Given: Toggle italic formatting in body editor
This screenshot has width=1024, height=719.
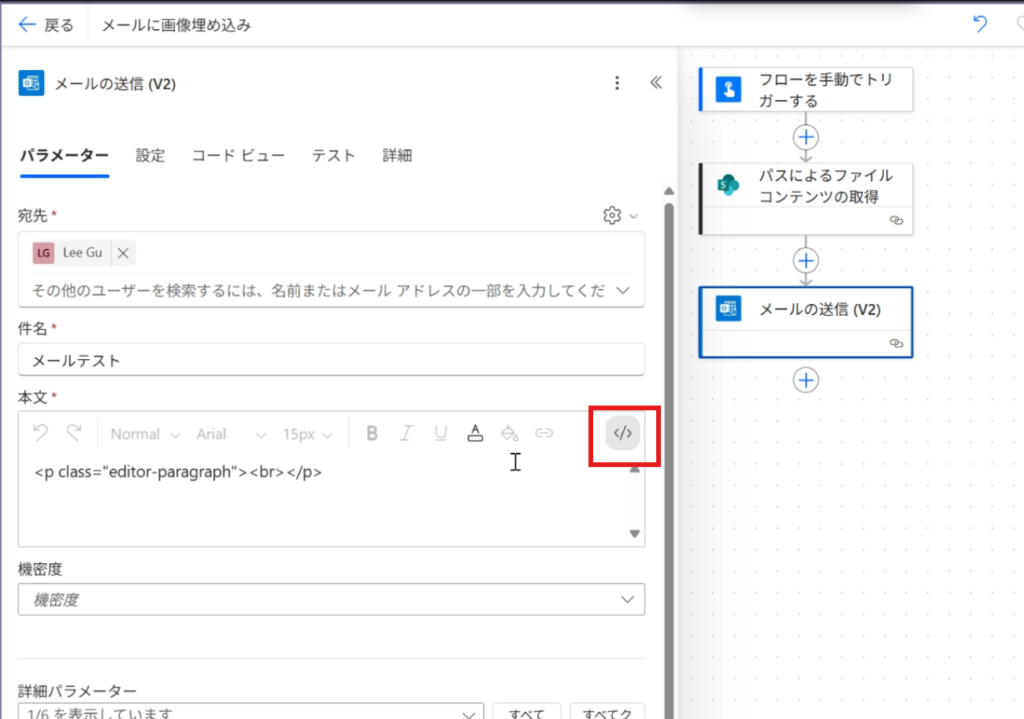Looking at the screenshot, I should click(406, 433).
